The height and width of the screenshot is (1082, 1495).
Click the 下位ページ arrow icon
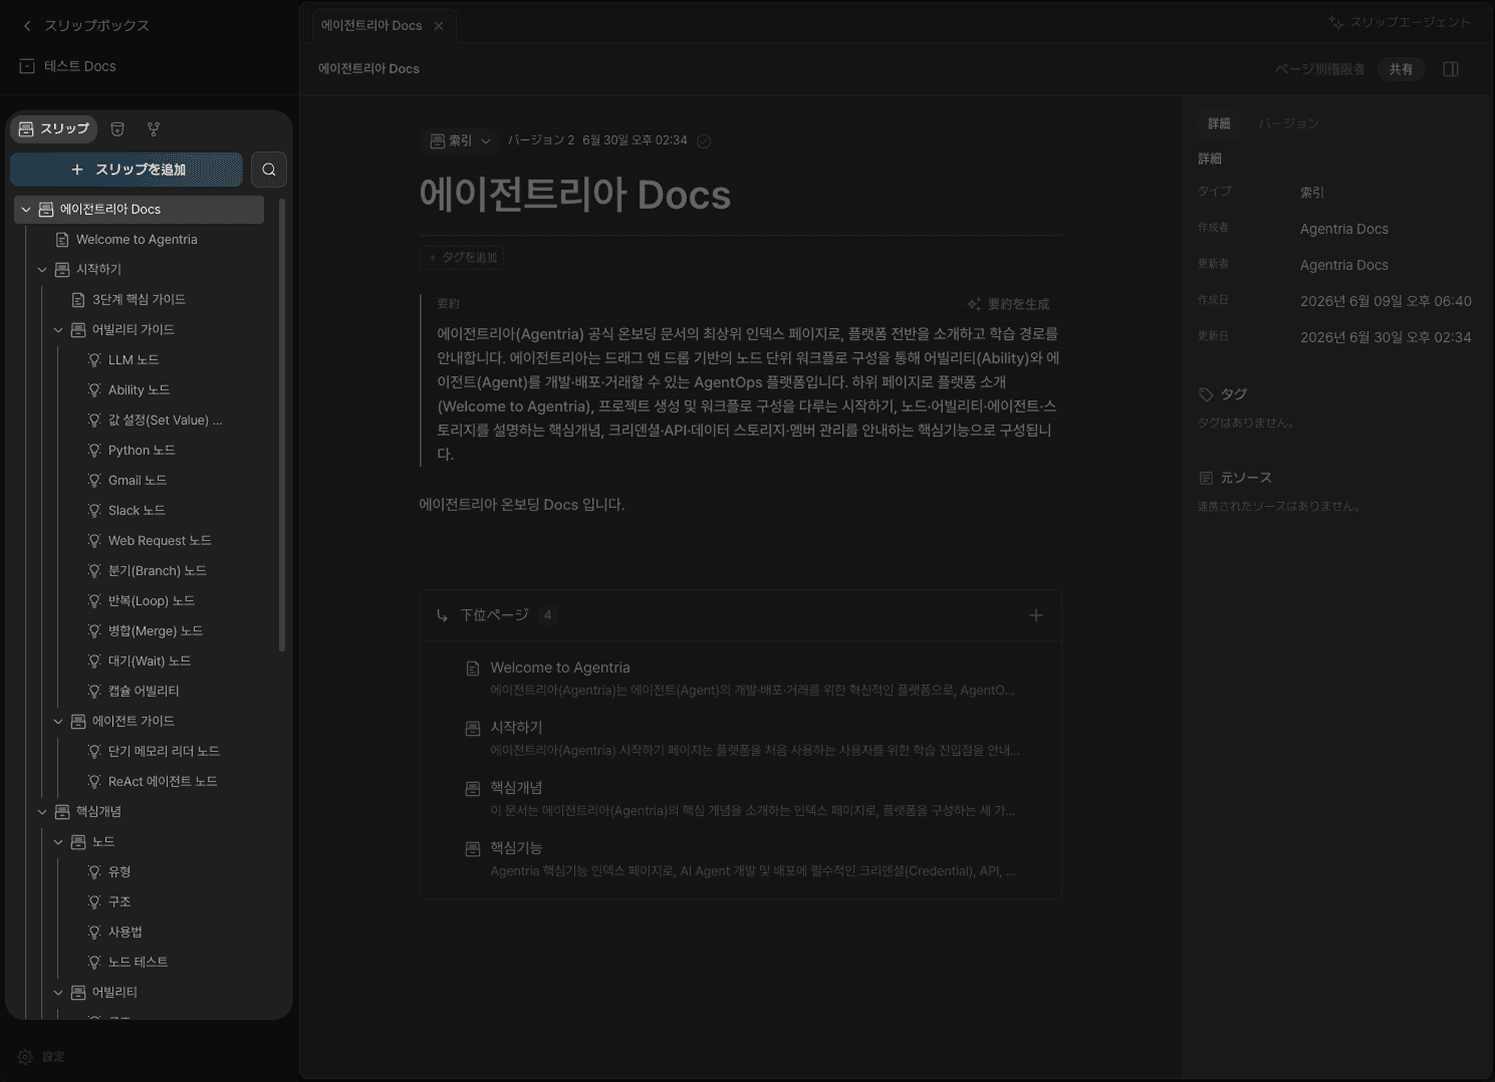point(442,616)
